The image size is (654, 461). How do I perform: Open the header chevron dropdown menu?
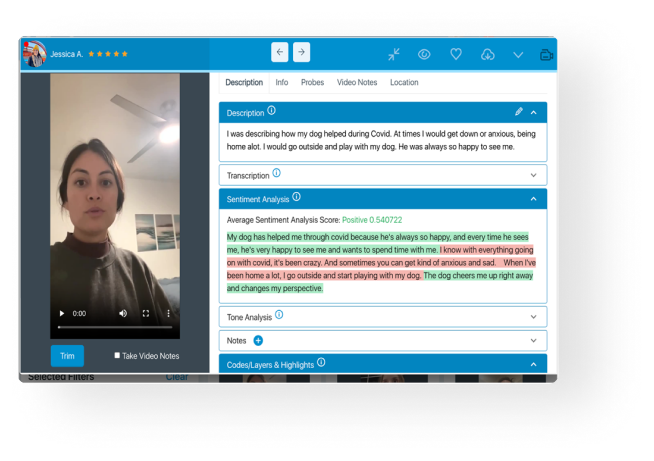point(518,55)
